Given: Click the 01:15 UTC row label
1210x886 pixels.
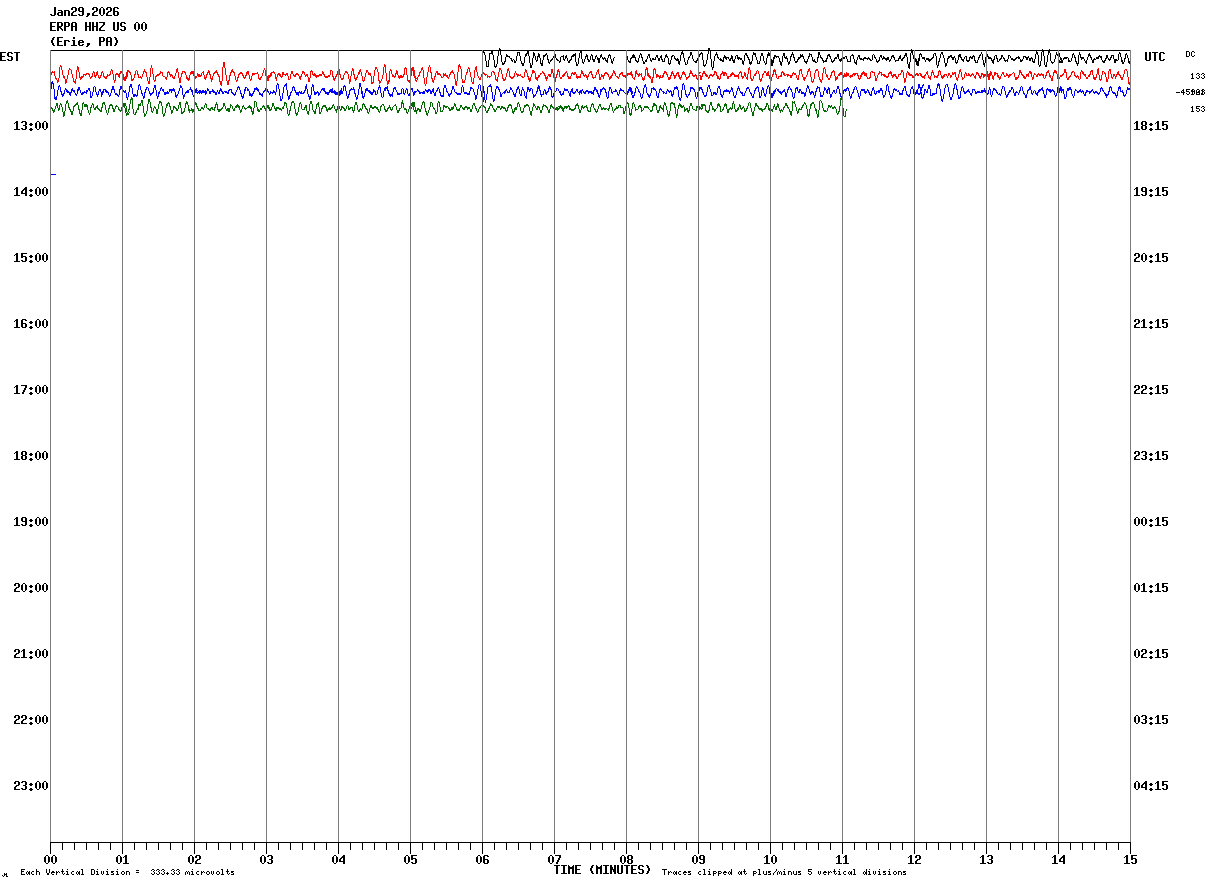Looking at the screenshot, I should point(1151,587).
